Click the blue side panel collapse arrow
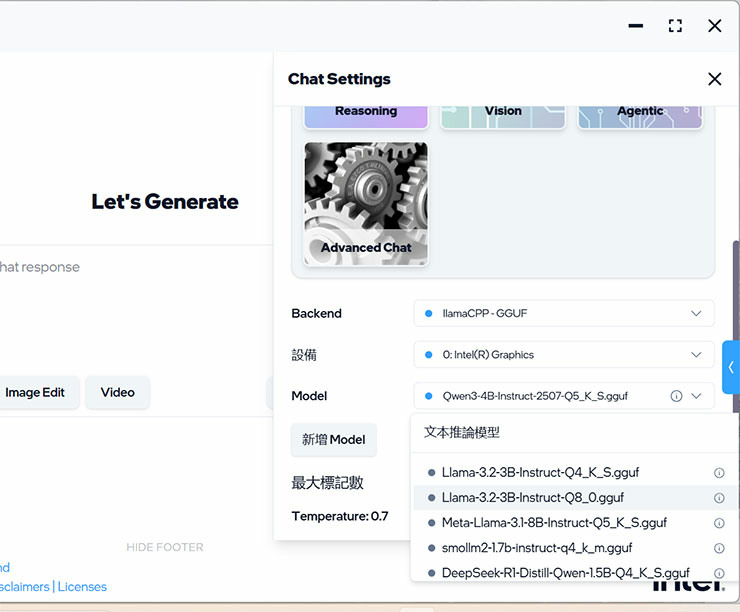 click(x=731, y=367)
